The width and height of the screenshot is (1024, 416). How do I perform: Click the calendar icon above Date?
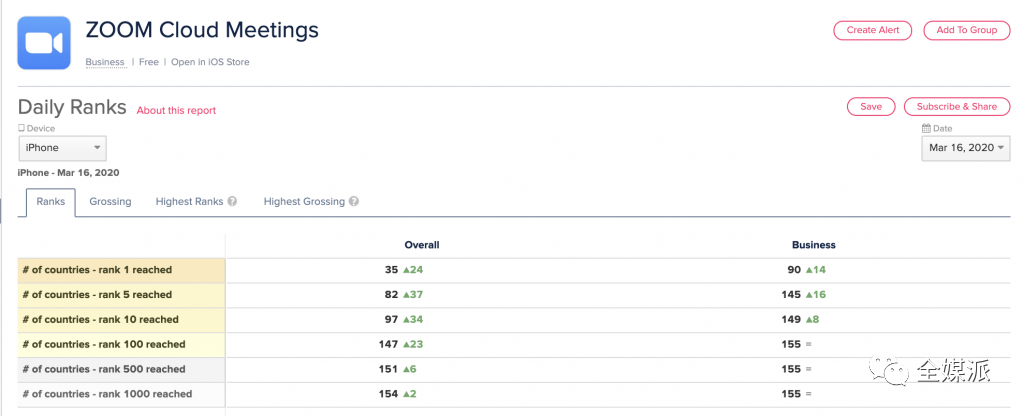click(x=926, y=129)
